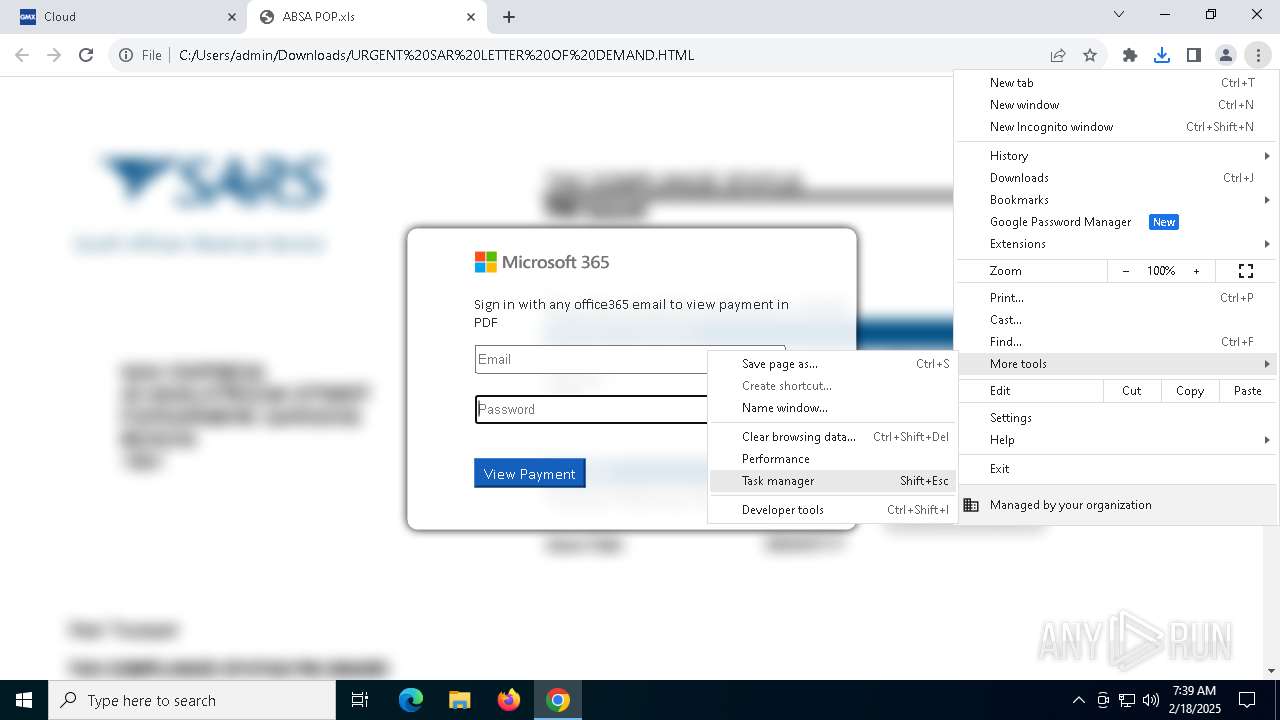Select the ABSA POP.xls tab
The image size is (1280, 720).
click(366, 17)
